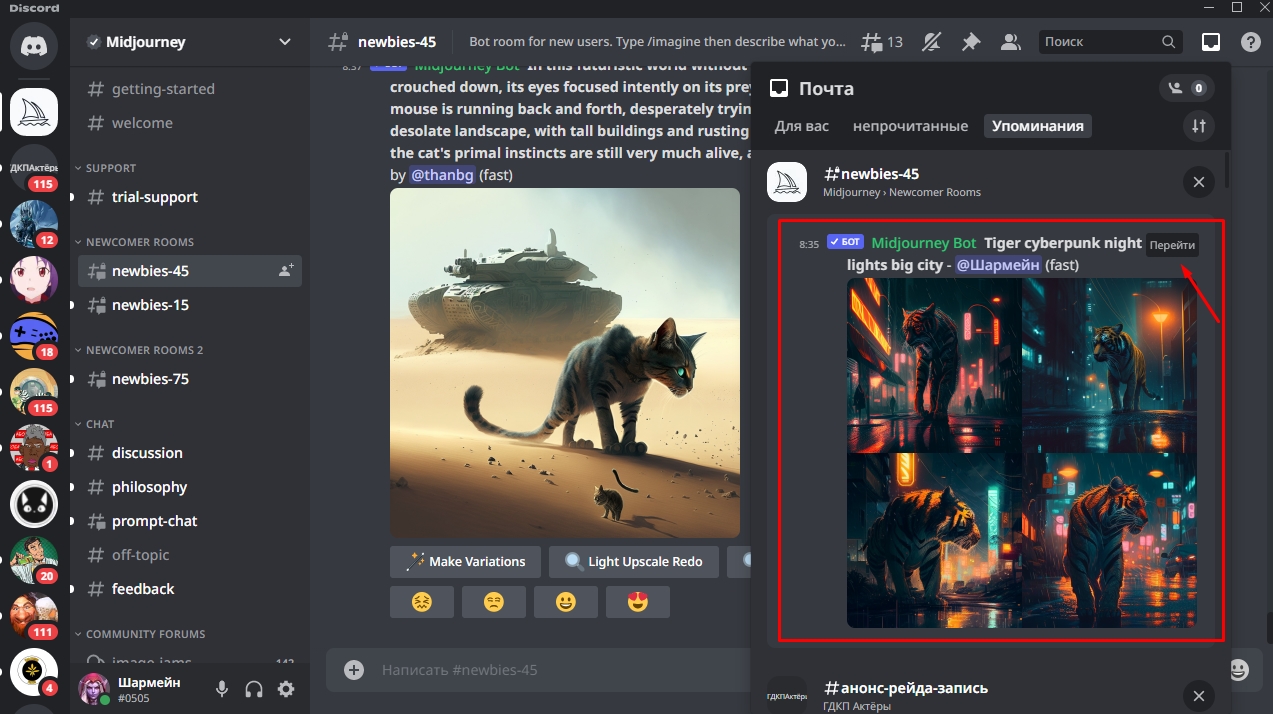Open the server with 4 unread badge
This screenshot has width=1273, height=714.
tap(34, 672)
